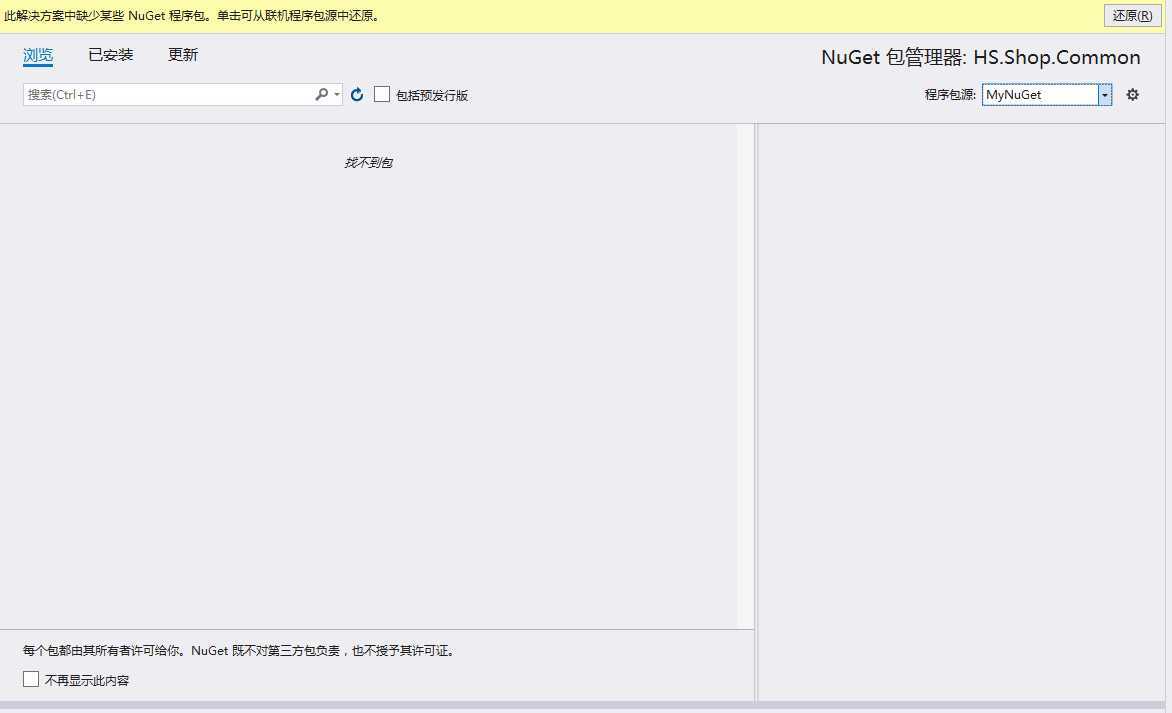
Task: Go to the 更新 tab
Action: (183, 55)
